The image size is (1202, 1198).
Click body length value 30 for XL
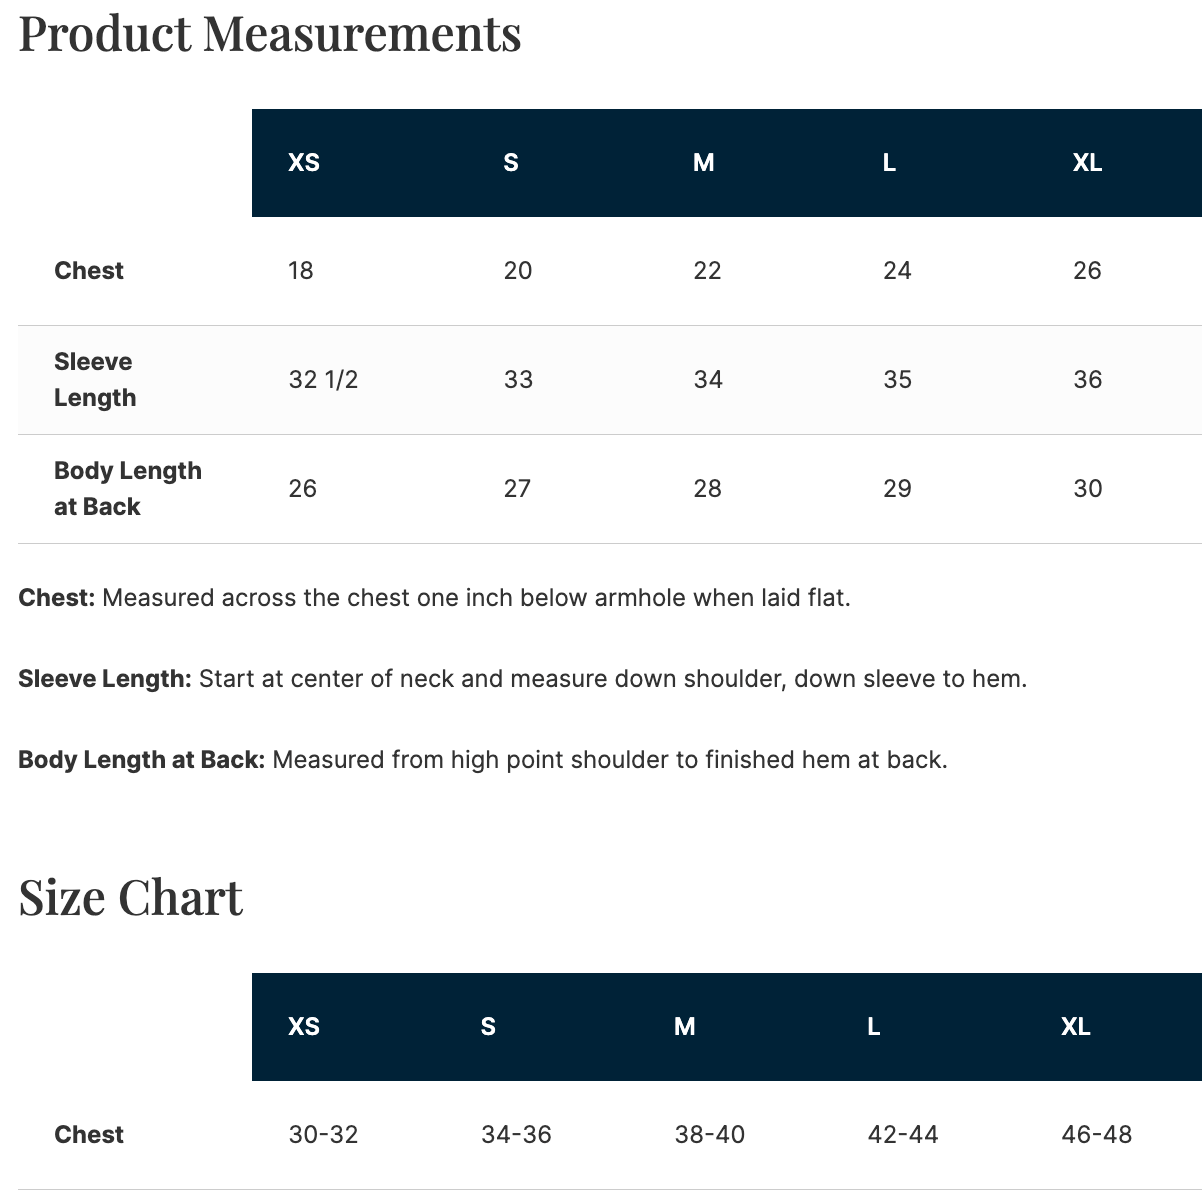pyautogui.click(x=1087, y=489)
